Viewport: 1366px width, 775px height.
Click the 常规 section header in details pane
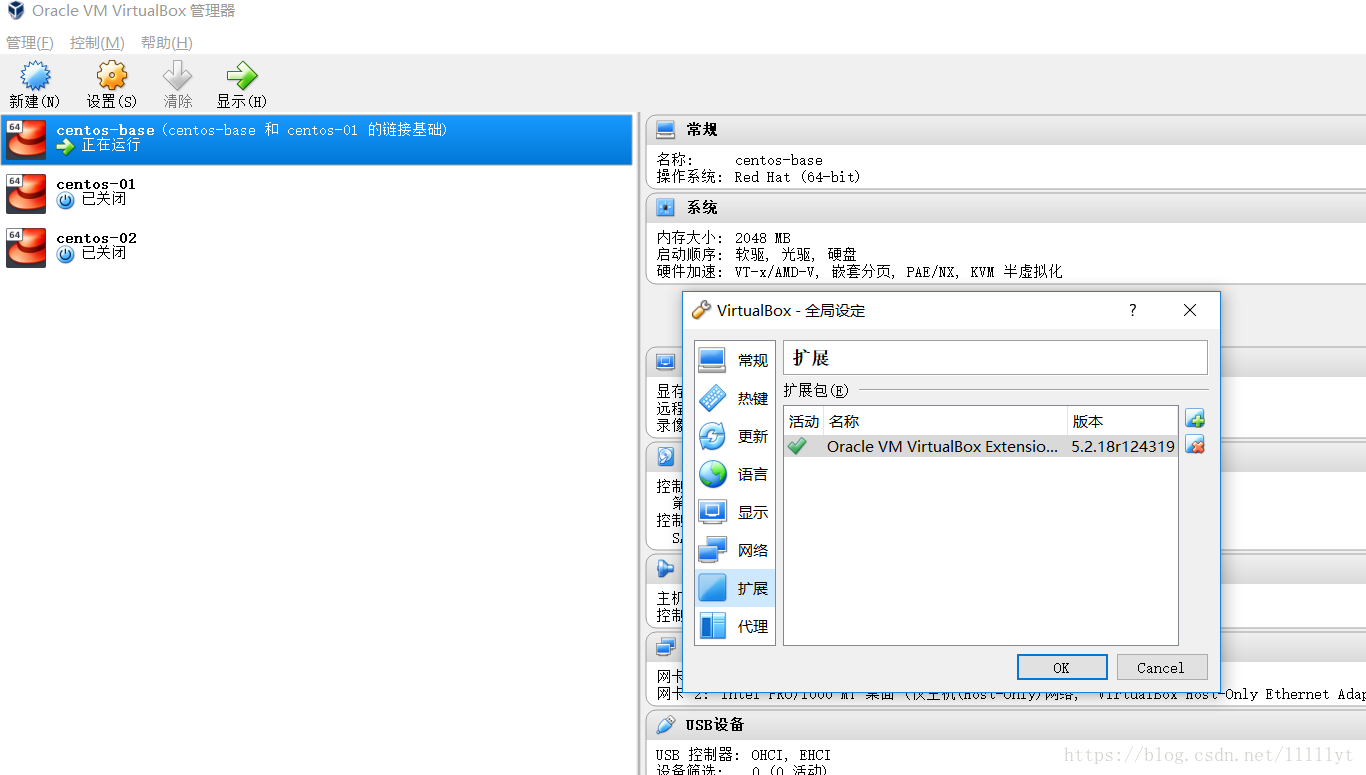[1006, 130]
